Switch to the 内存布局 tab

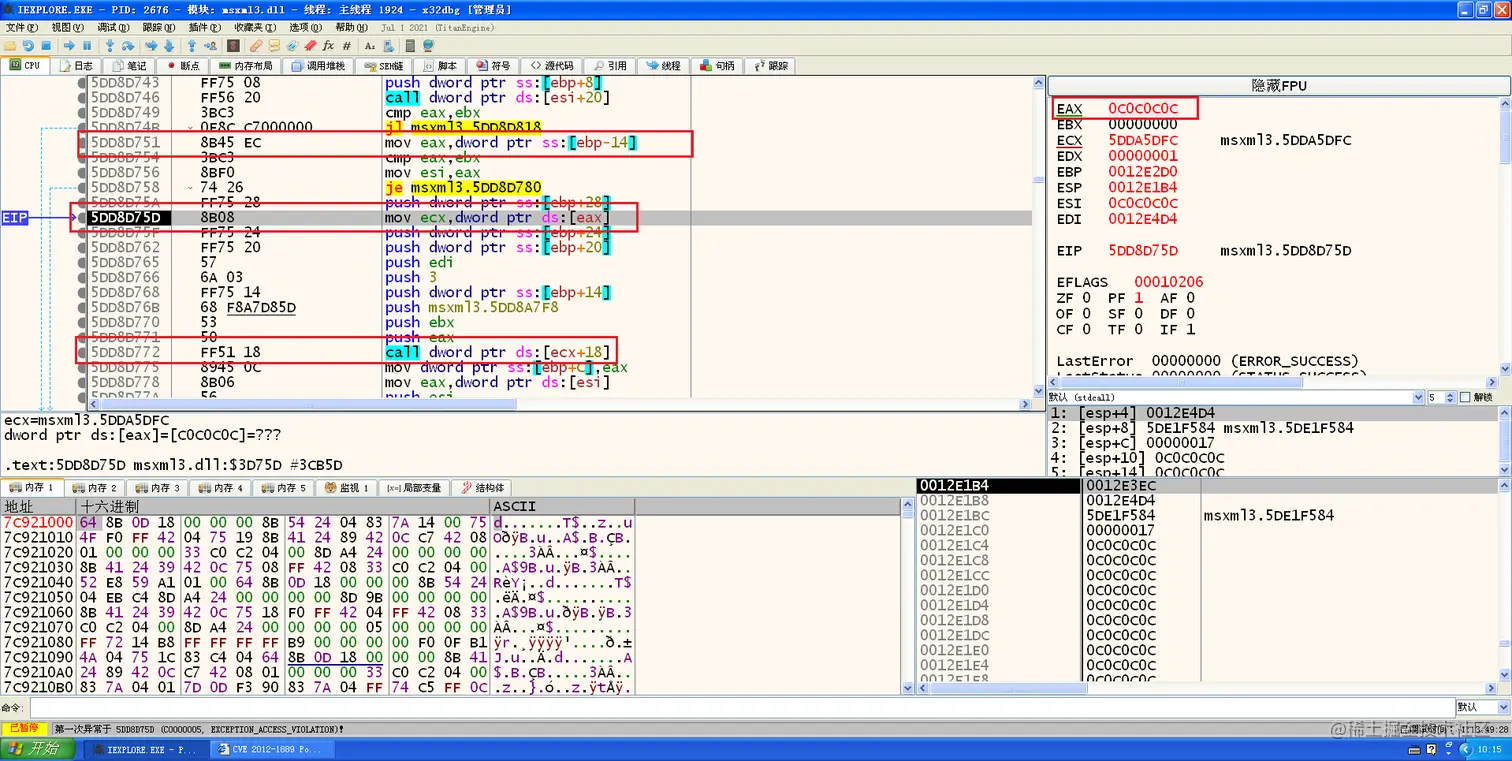(x=244, y=66)
